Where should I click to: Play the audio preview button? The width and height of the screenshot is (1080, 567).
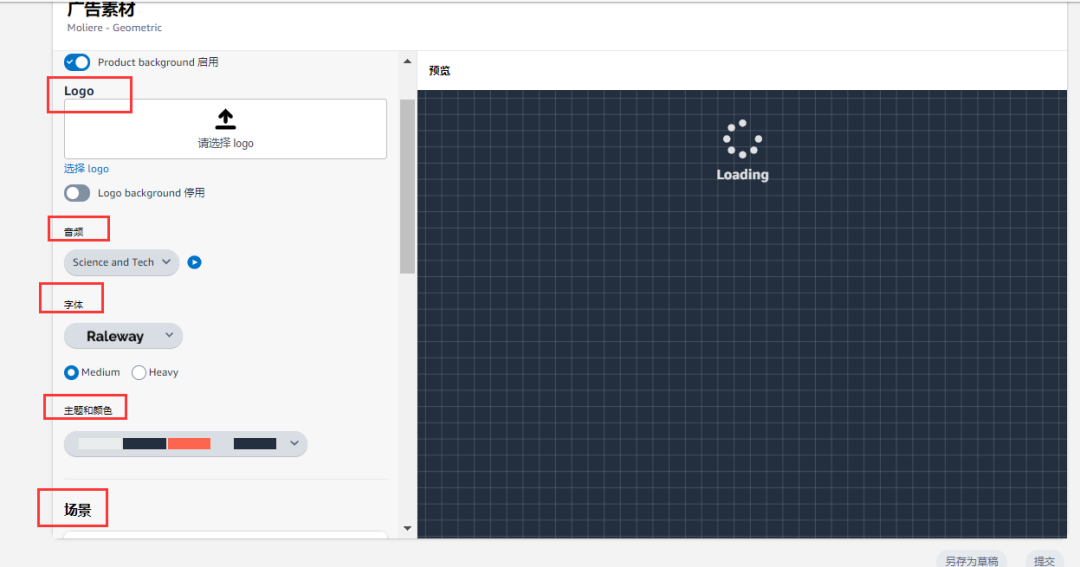[x=194, y=262]
